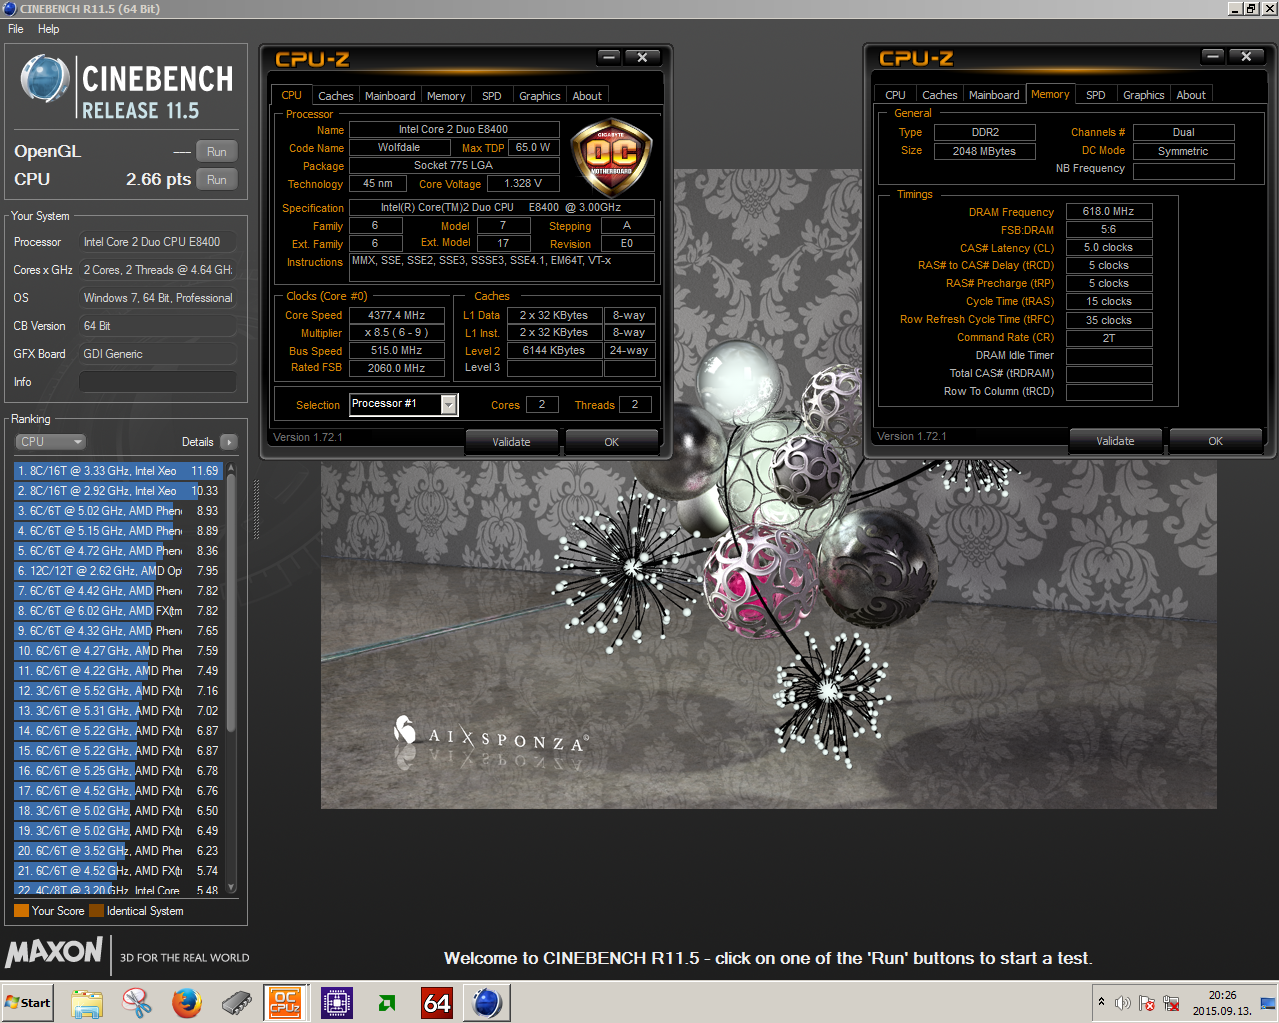Switch to the Cinebench taskbar button
Screen dimensions: 1279x1023
(x=487, y=1002)
